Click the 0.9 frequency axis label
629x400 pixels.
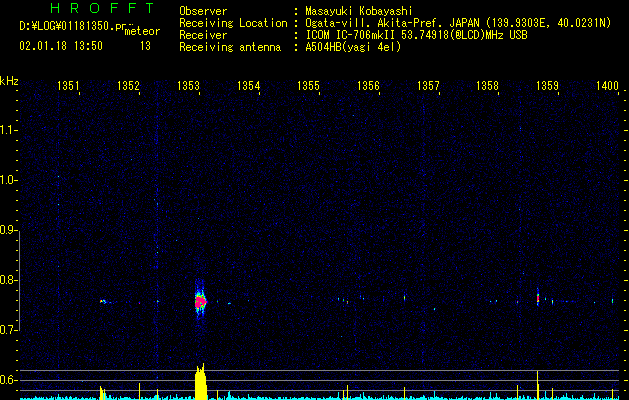[8, 230]
